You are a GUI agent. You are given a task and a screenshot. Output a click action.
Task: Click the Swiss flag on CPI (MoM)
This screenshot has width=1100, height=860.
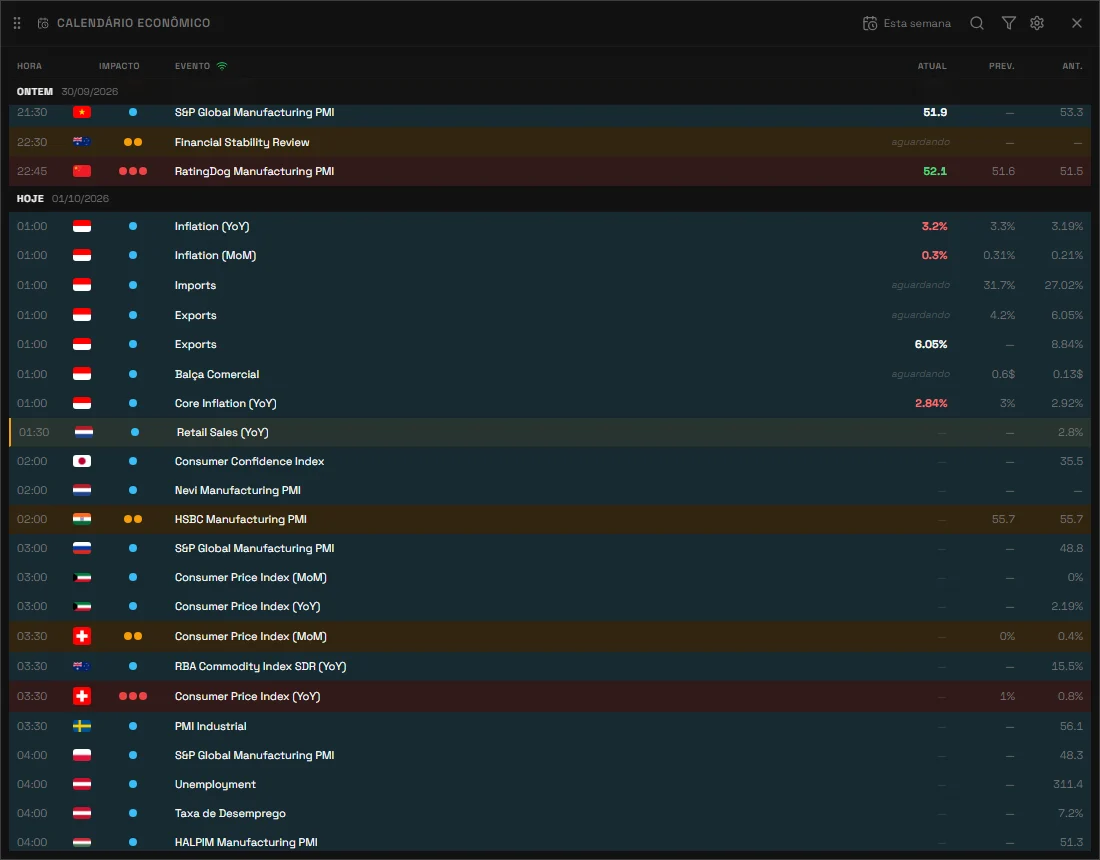[82, 636]
